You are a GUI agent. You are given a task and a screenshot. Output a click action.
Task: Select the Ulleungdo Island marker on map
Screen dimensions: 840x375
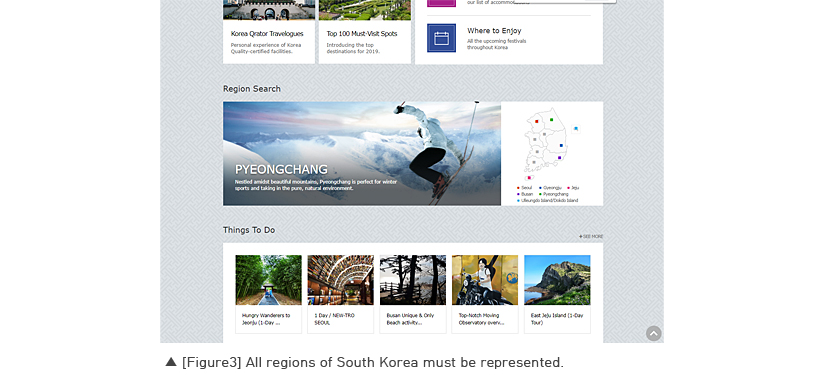pos(576,129)
